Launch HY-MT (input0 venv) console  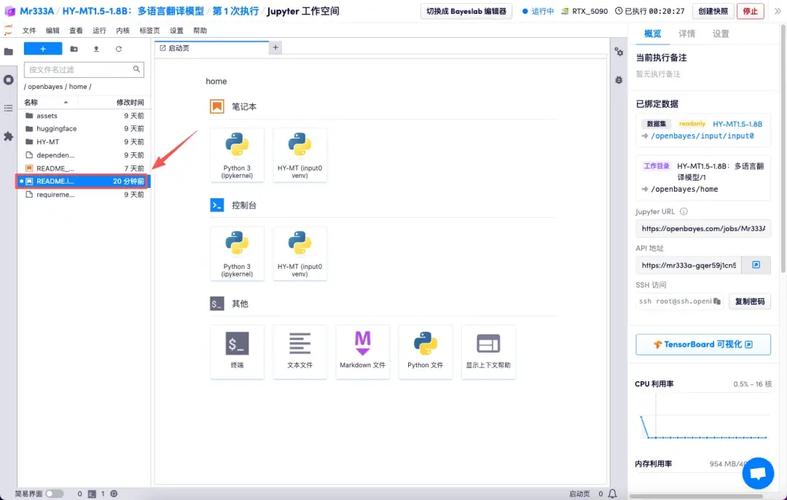click(x=300, y=254)
